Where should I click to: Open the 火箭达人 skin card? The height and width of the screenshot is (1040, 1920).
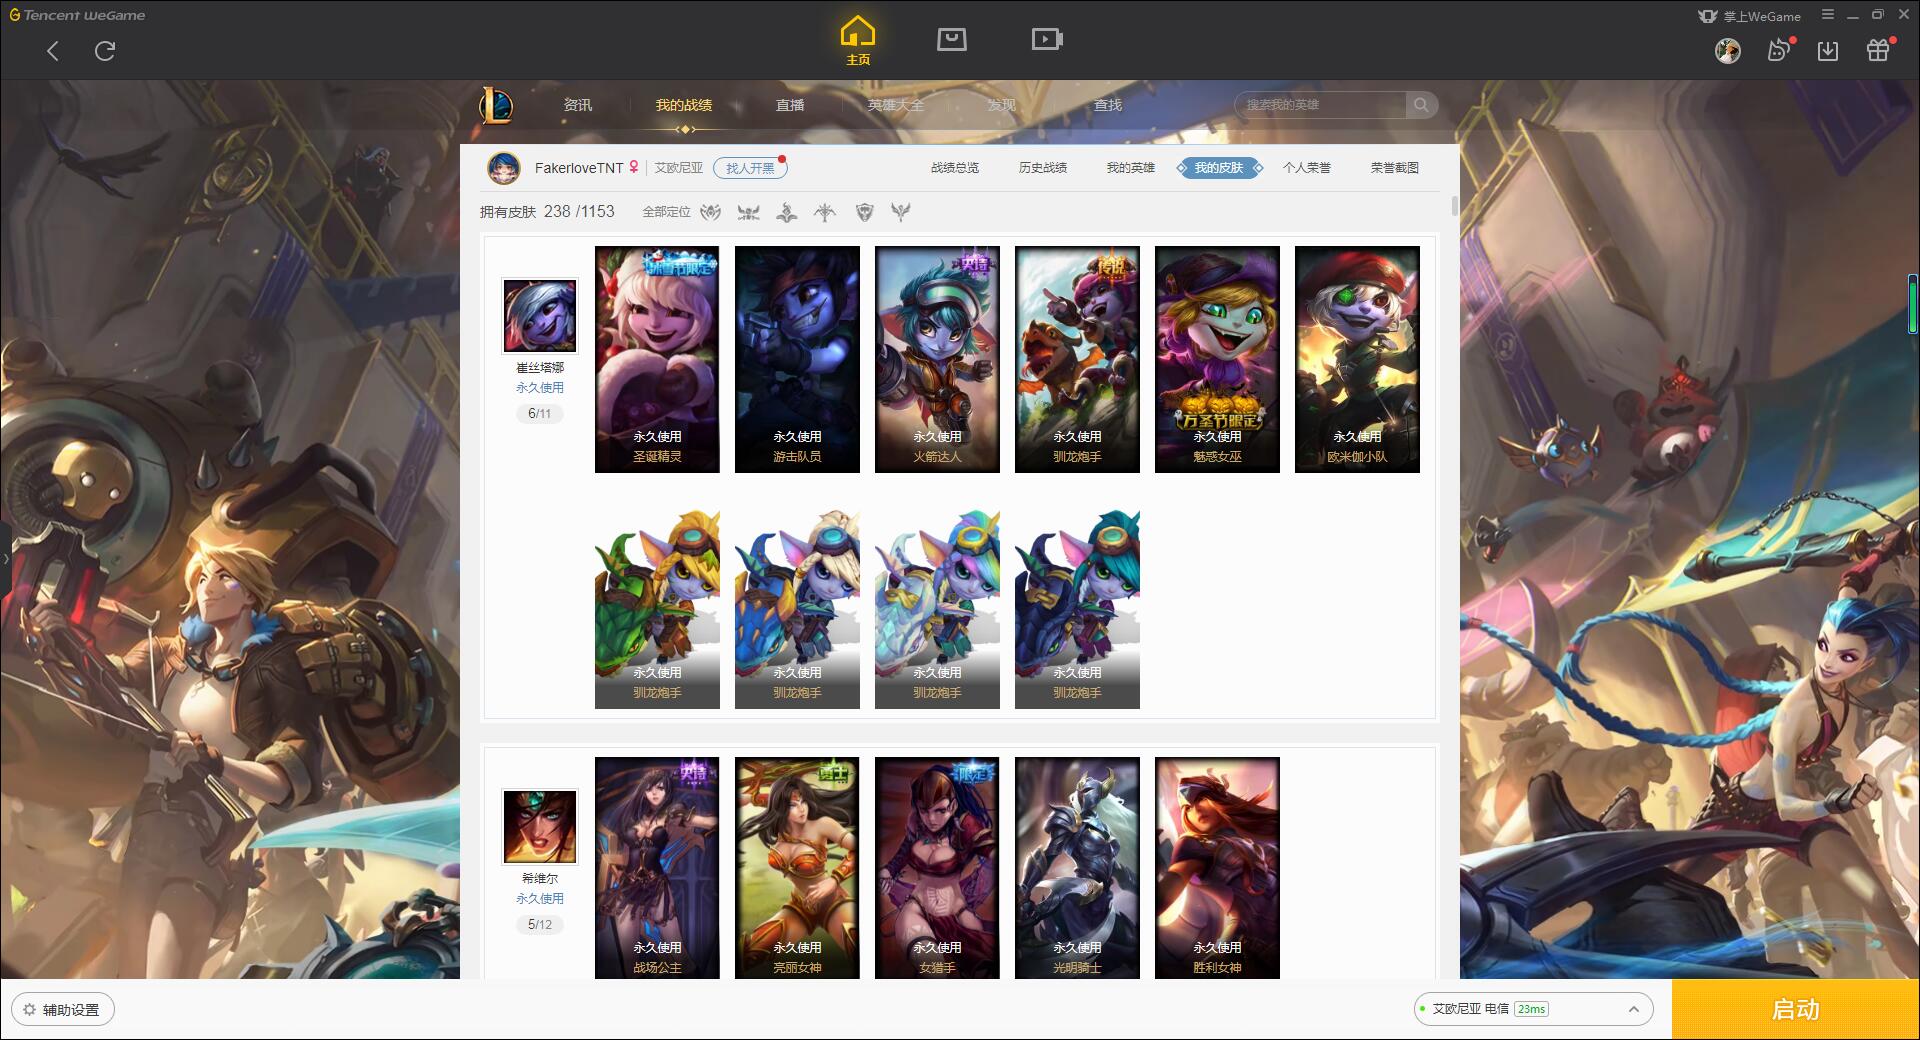click(x=937, y=359)
